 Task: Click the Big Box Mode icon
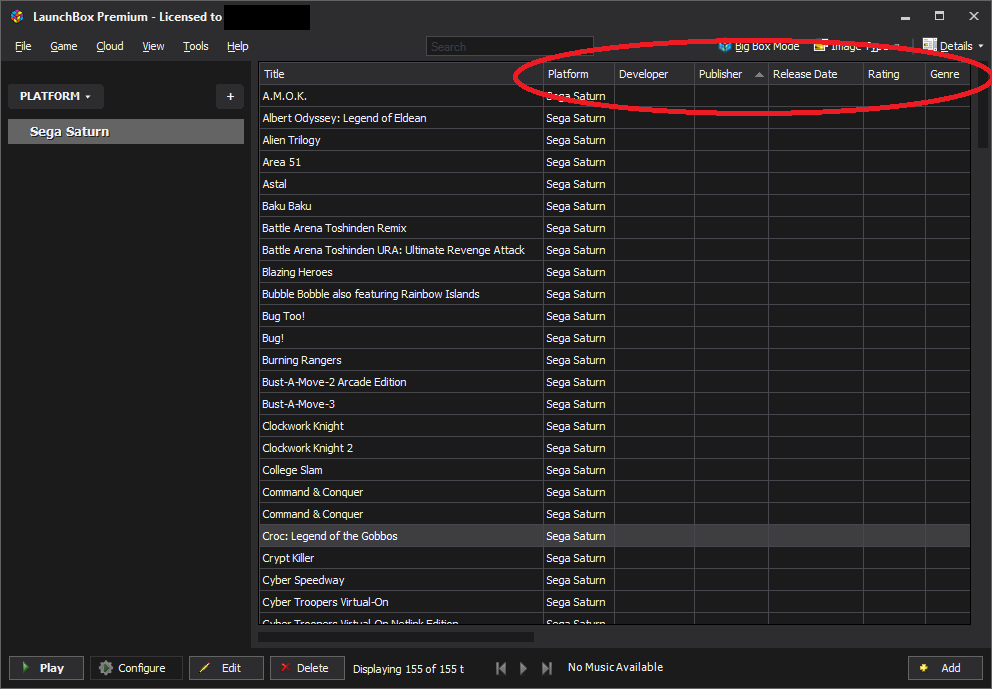click(x=725, y=46)
